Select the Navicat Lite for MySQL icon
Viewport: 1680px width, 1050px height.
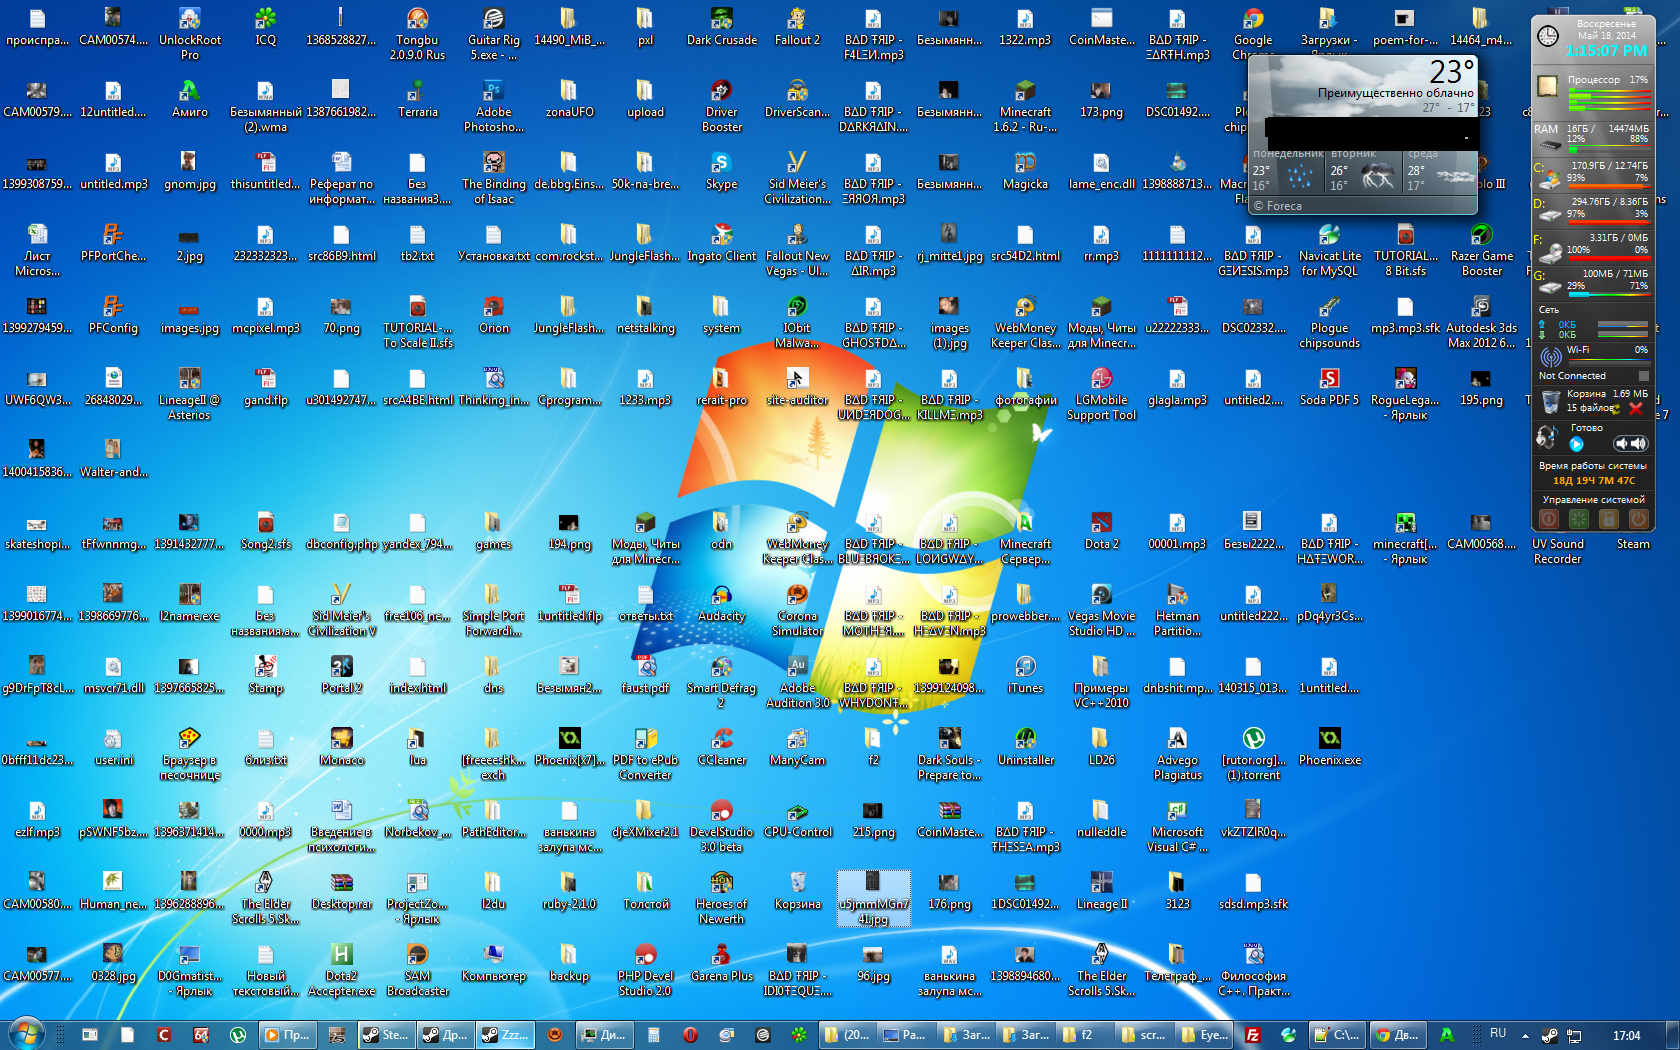pos(1329,249)
